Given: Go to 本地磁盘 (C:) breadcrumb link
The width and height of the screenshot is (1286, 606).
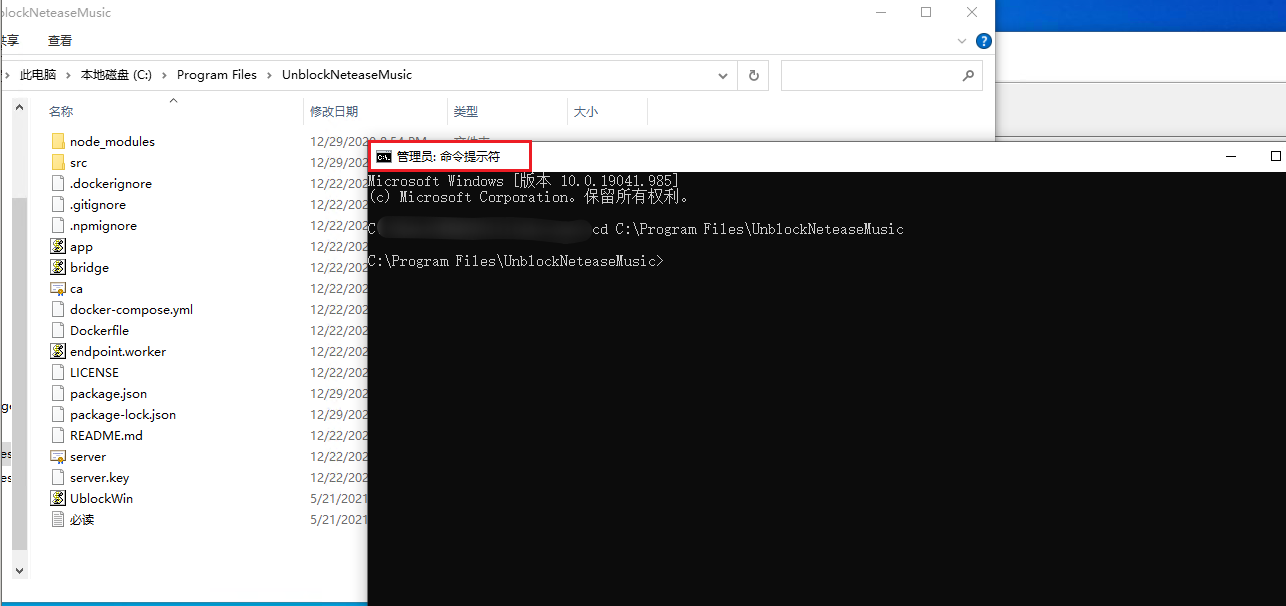Looking at the screenshot, I should (115, 74).
